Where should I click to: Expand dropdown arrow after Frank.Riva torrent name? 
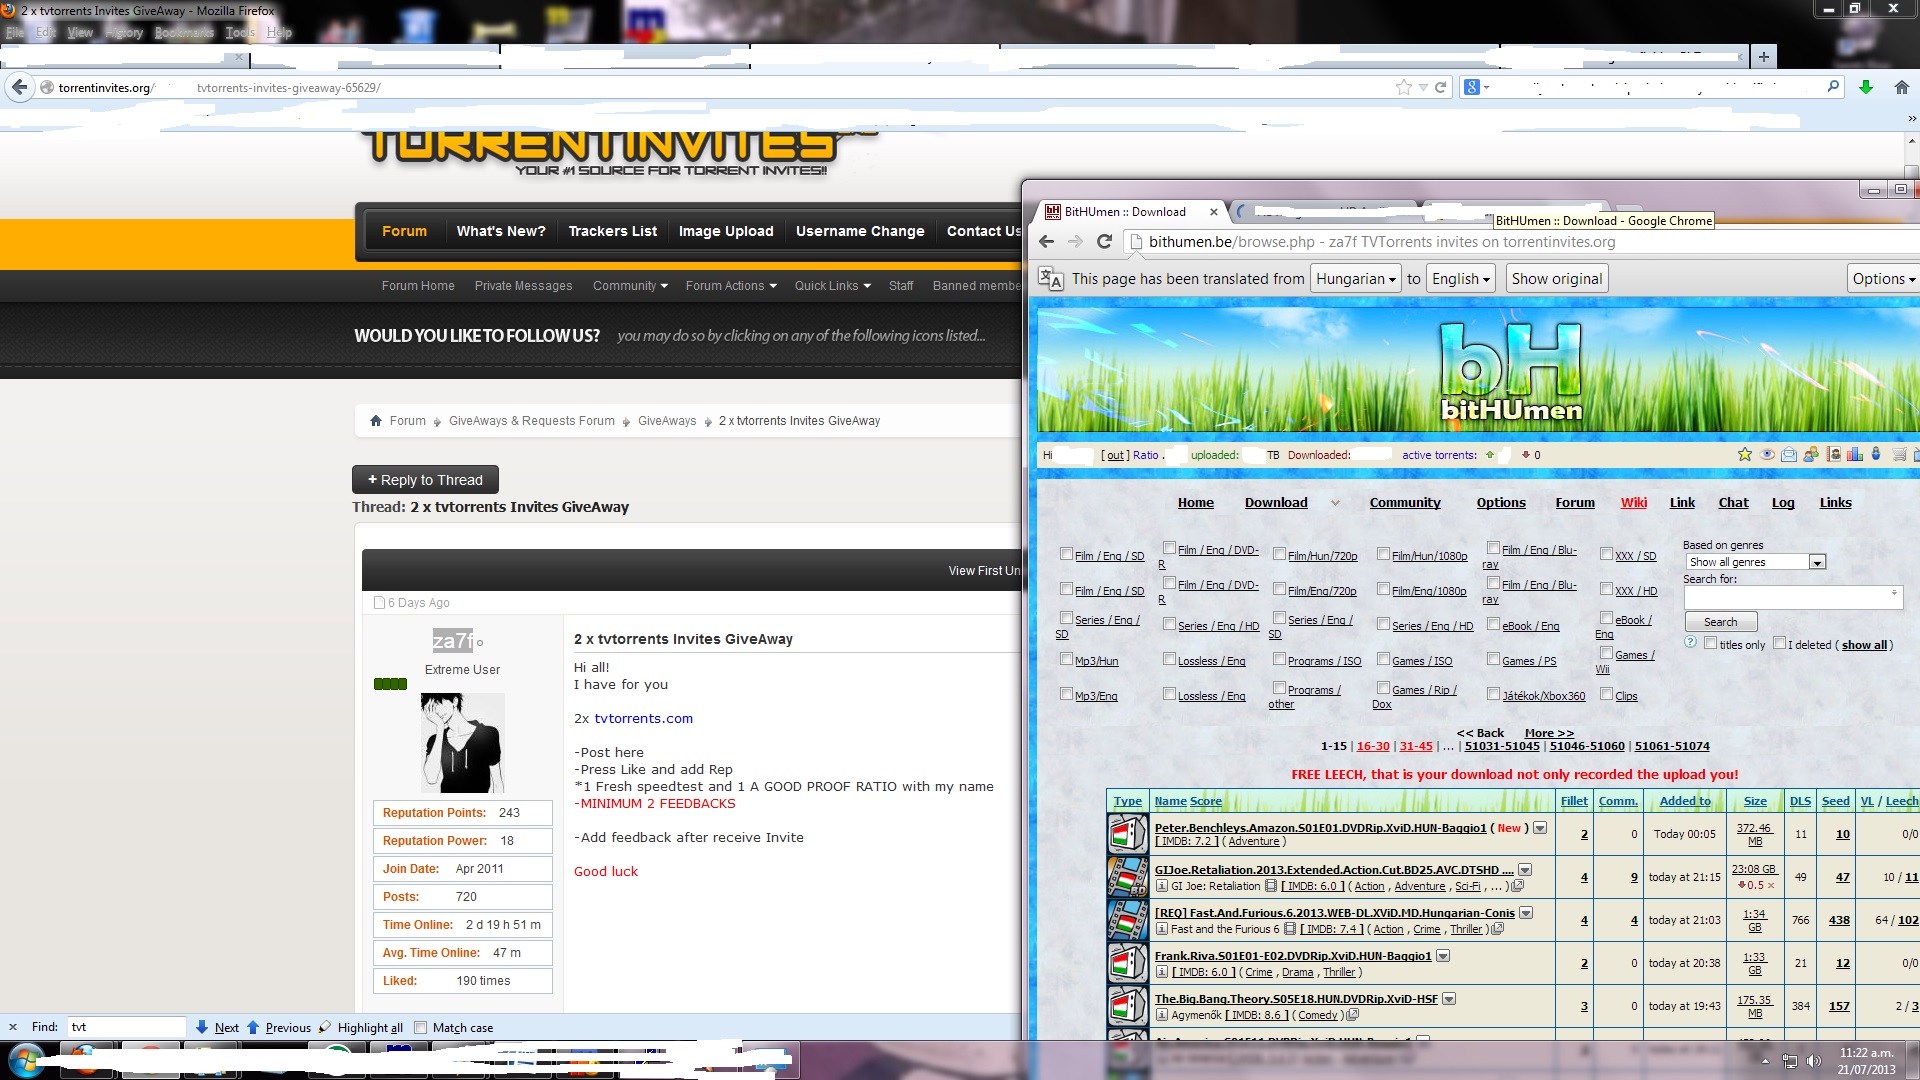tap(1443, 956)
